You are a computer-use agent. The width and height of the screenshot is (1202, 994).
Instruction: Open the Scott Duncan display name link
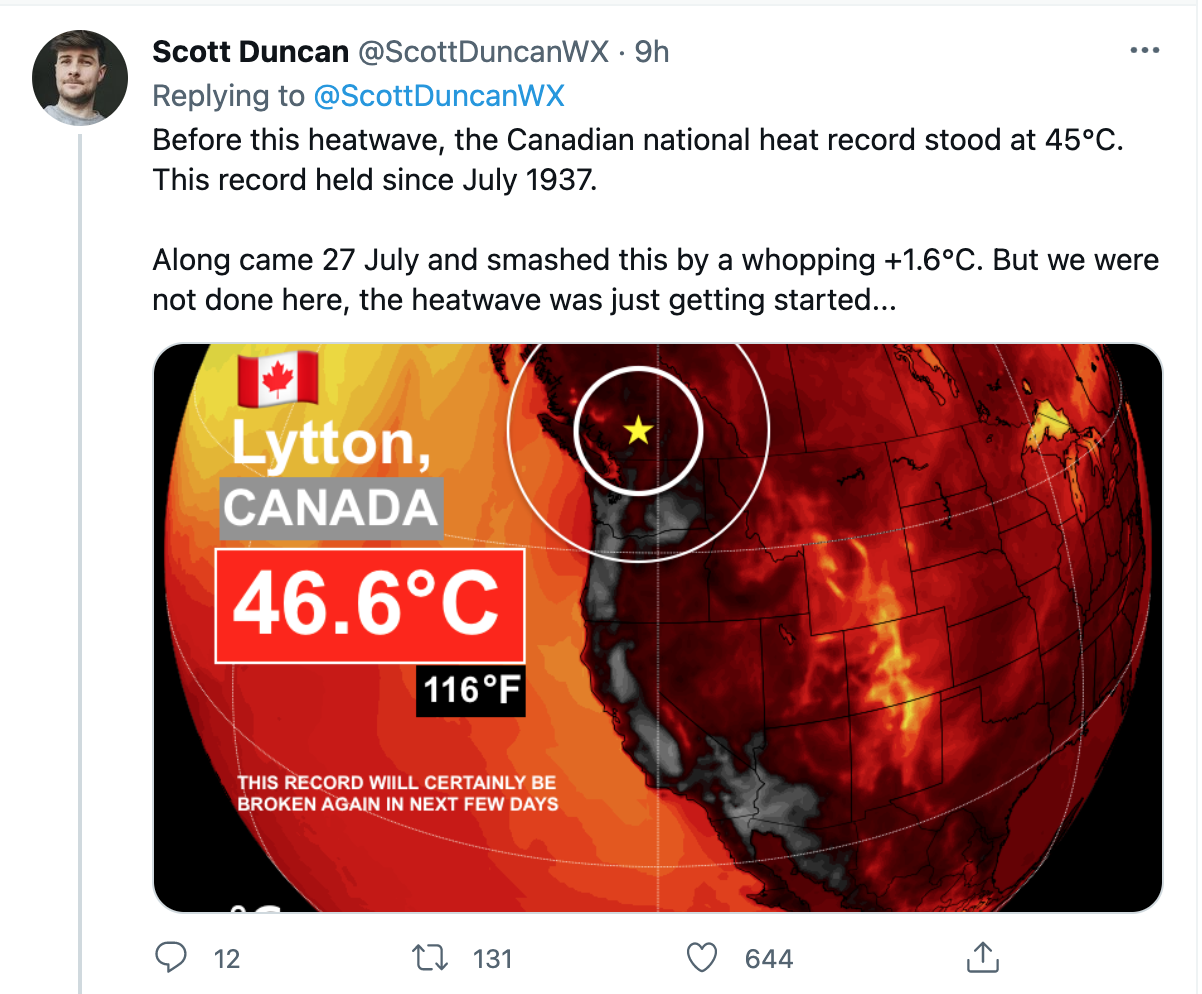coord(251,52)
